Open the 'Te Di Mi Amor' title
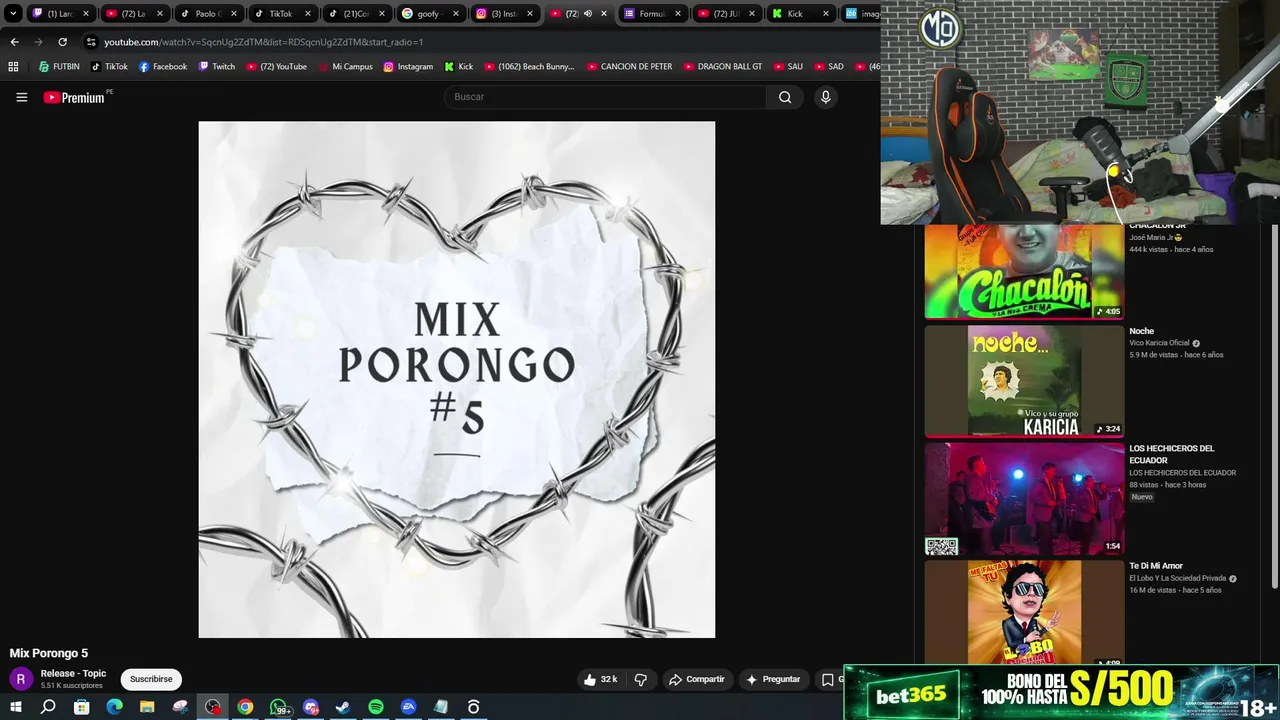The height and width of the screenshot is (720, 1280). tap(1156, 566)
